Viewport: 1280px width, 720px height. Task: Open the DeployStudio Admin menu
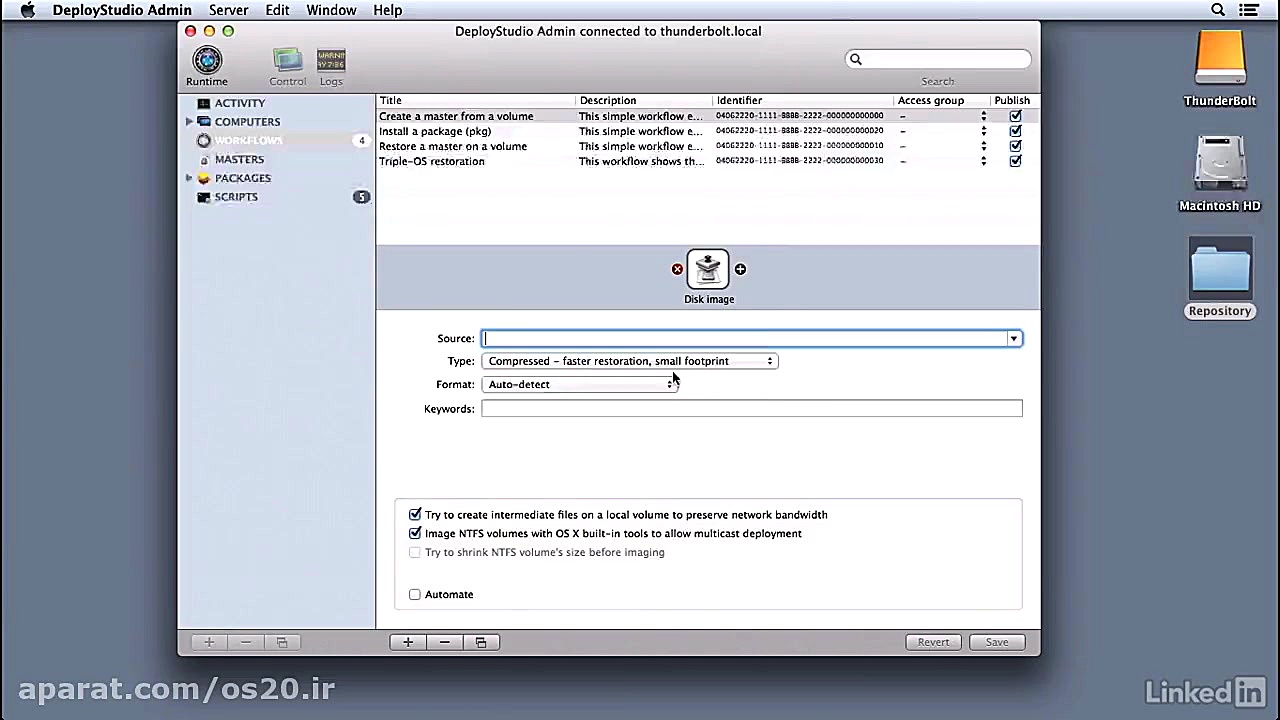point(122,10)
